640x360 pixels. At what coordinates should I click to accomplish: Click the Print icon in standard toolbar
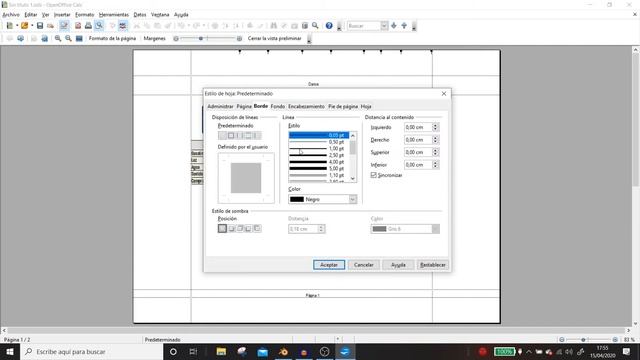[x=88, y=26]
